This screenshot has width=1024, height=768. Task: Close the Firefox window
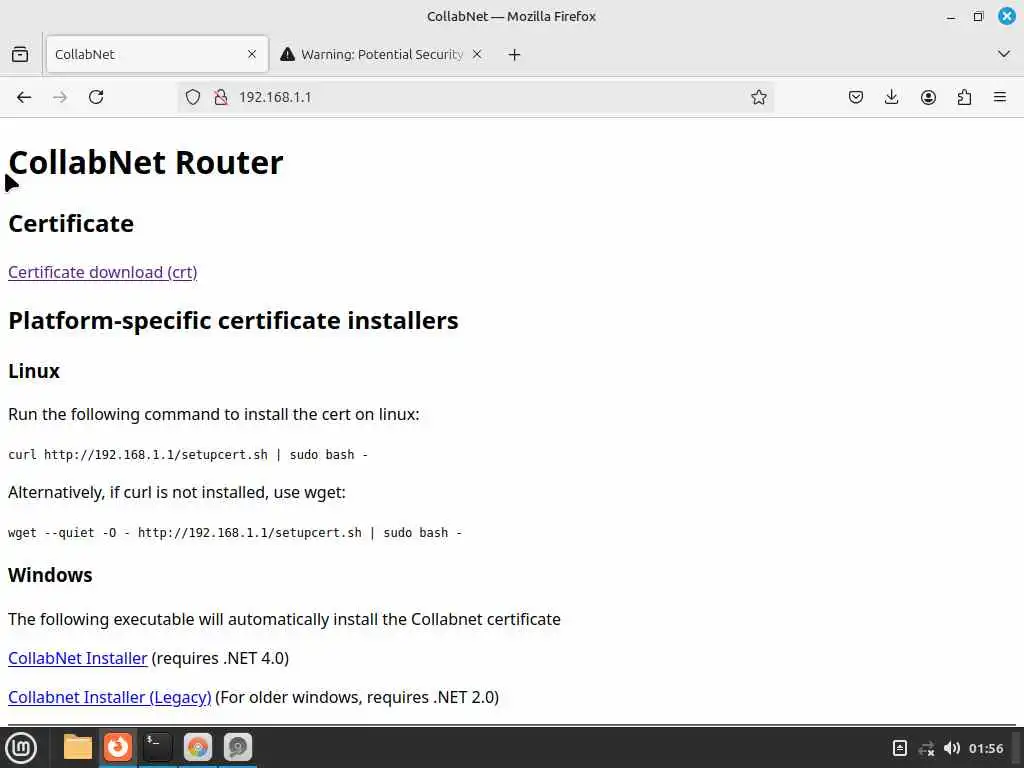pos(1007,16)
